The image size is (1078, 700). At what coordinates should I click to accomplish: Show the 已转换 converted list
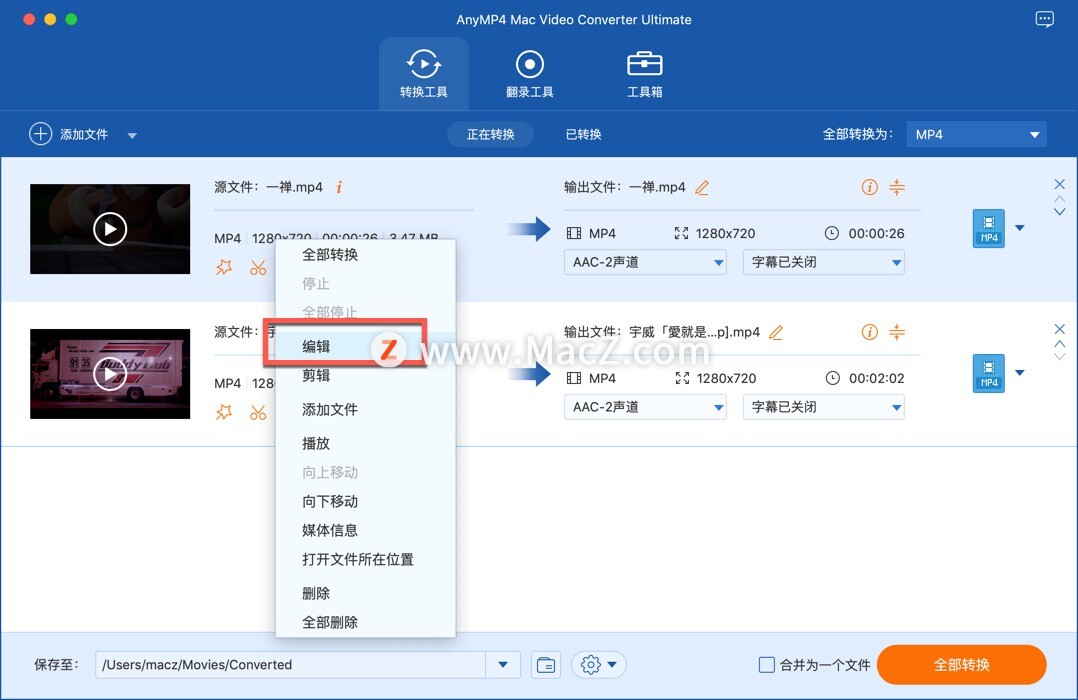click(x=583, y=134)
